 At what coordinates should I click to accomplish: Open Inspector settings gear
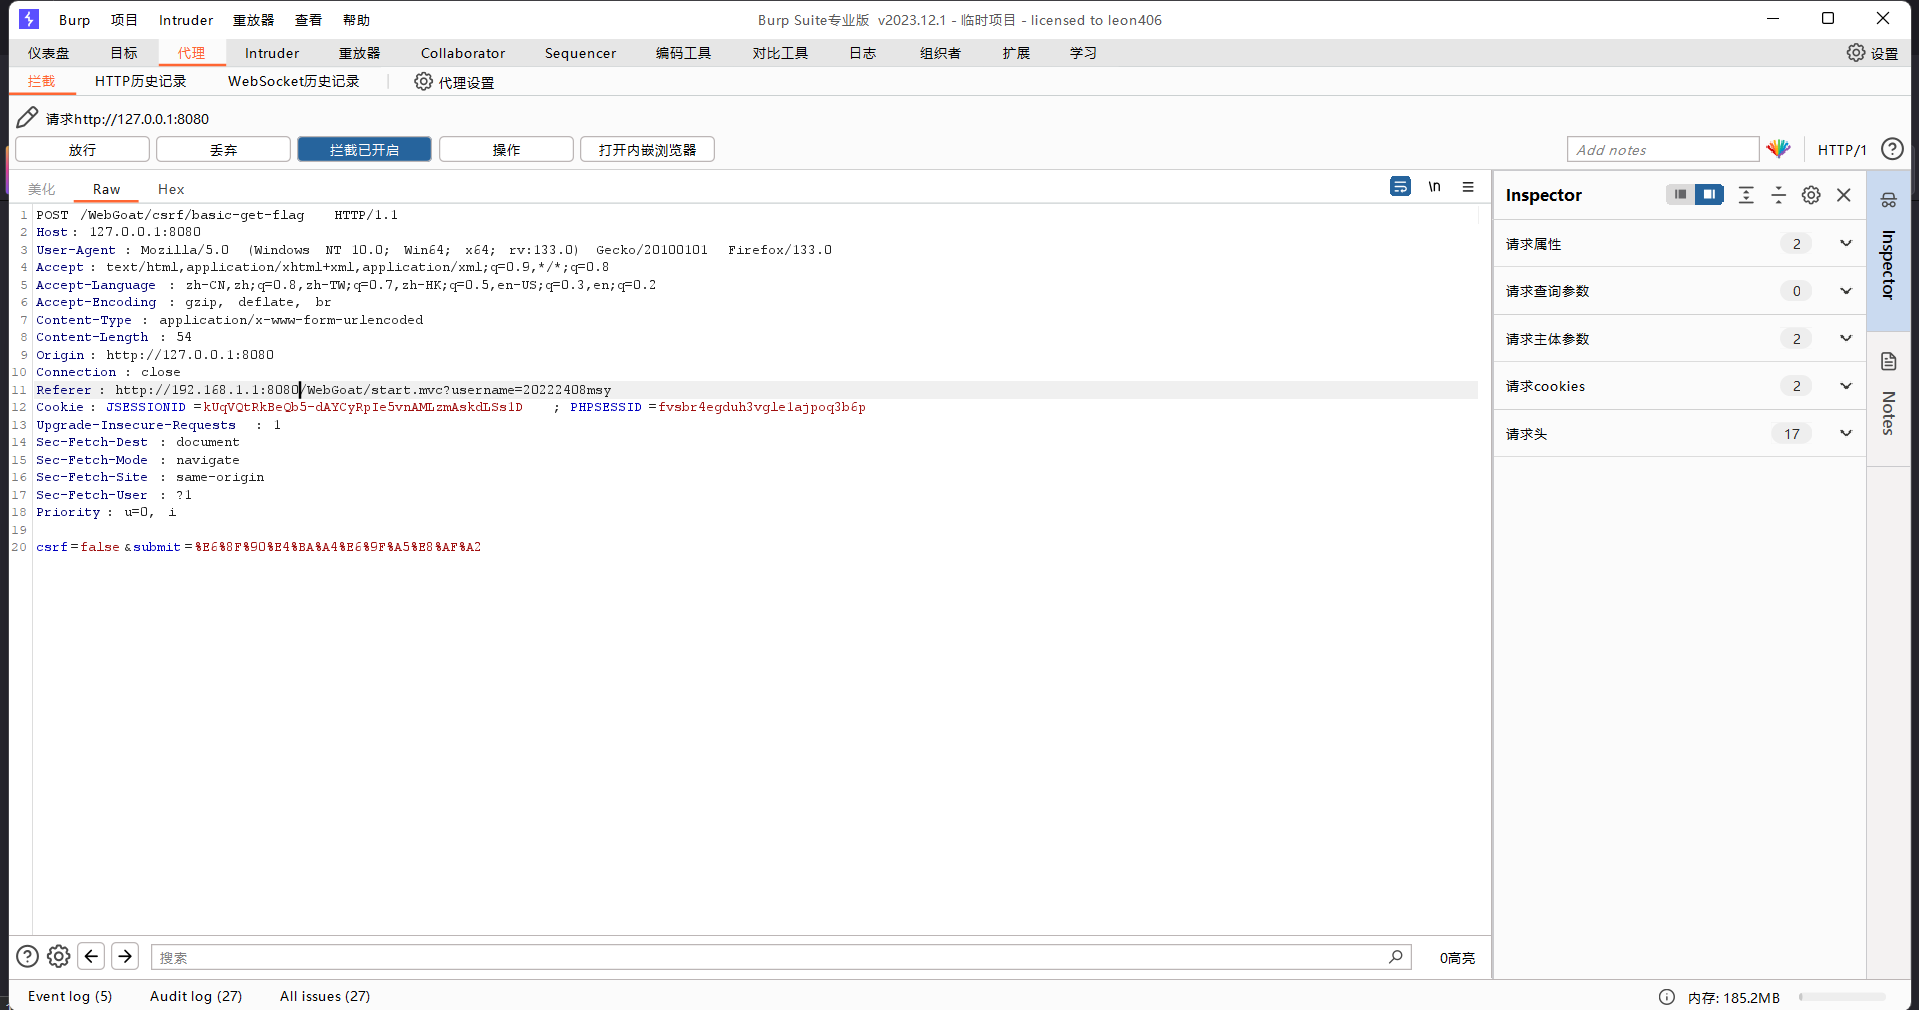pos(1811,195)
